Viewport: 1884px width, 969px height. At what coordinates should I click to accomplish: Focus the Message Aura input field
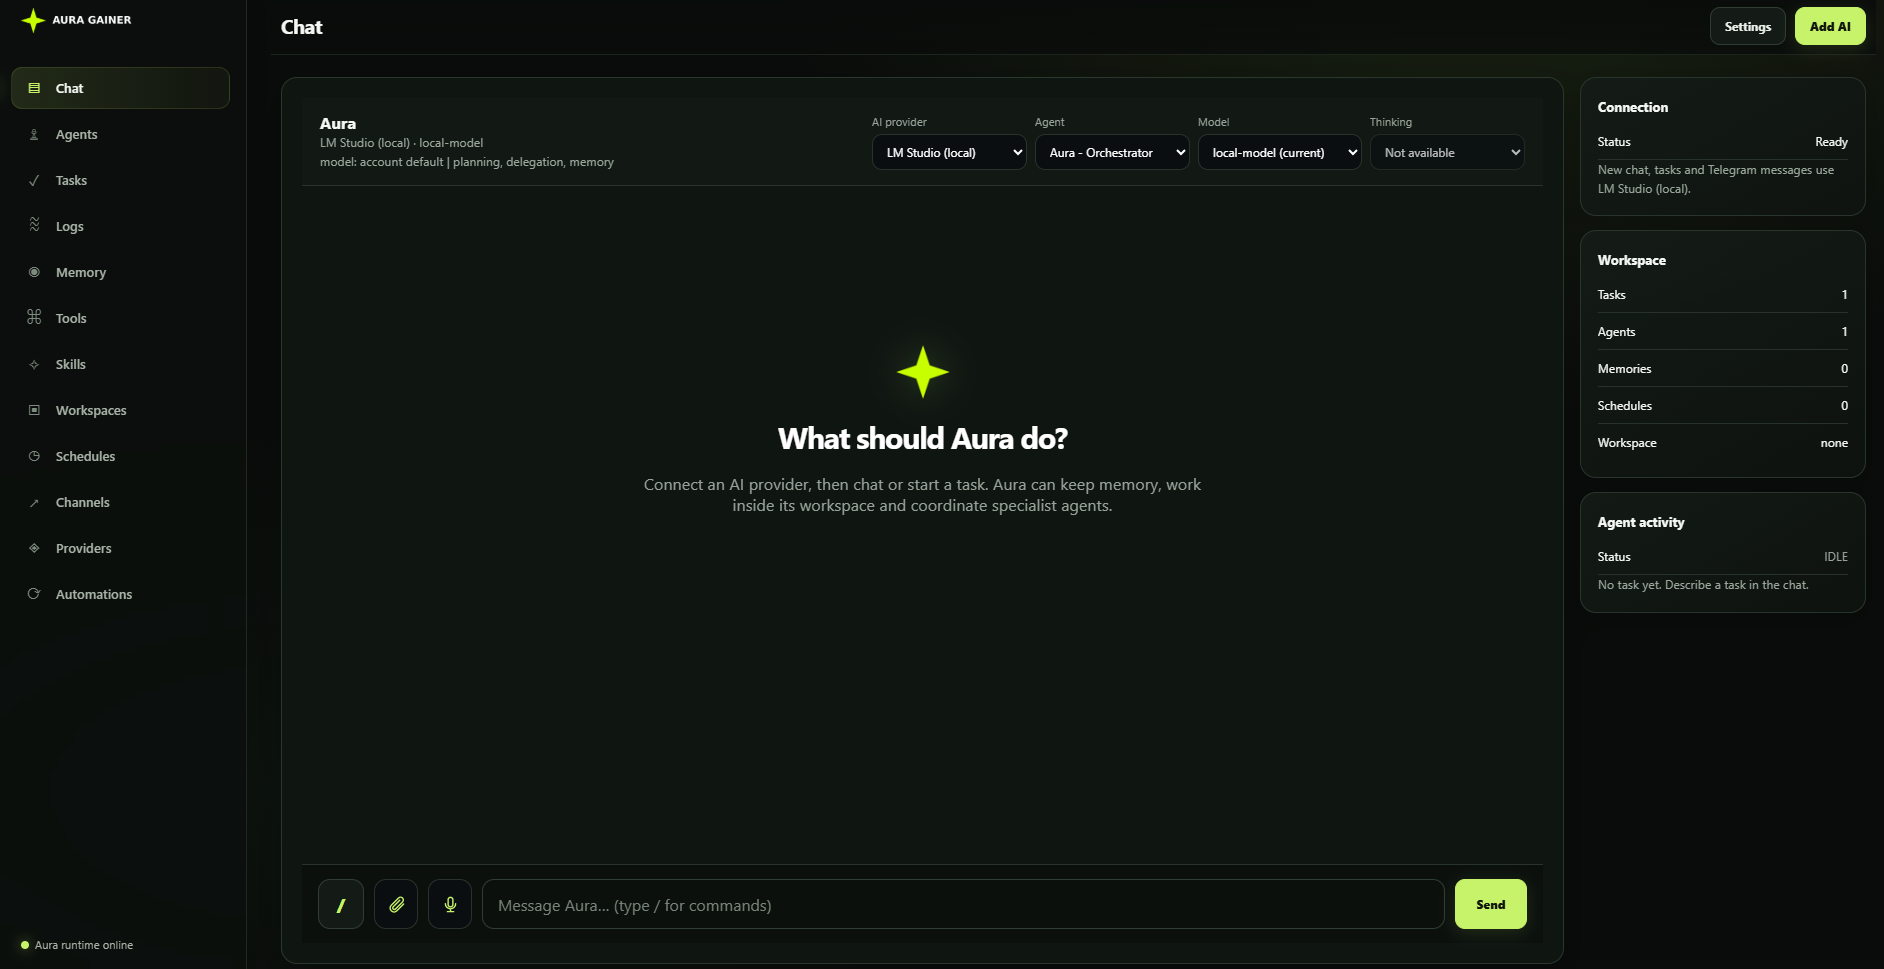963,904
